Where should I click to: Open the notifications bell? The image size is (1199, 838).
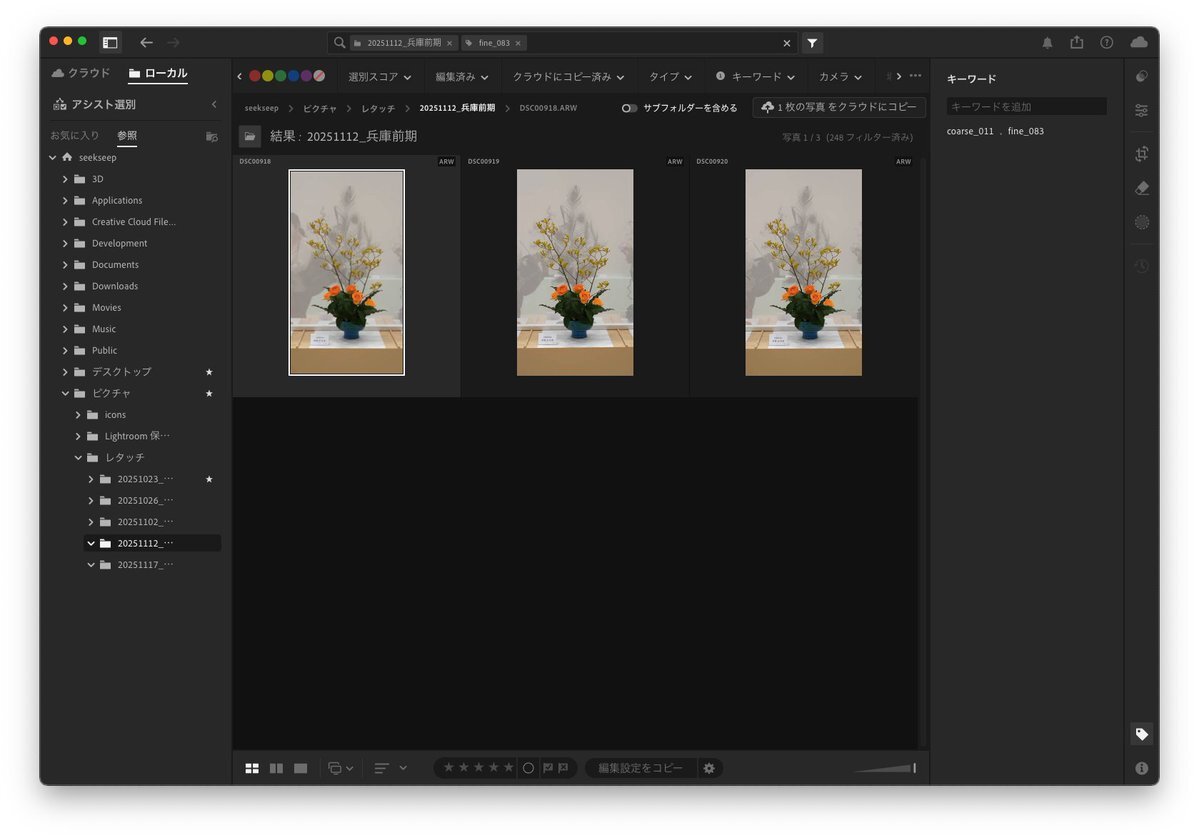[1047, 43]
